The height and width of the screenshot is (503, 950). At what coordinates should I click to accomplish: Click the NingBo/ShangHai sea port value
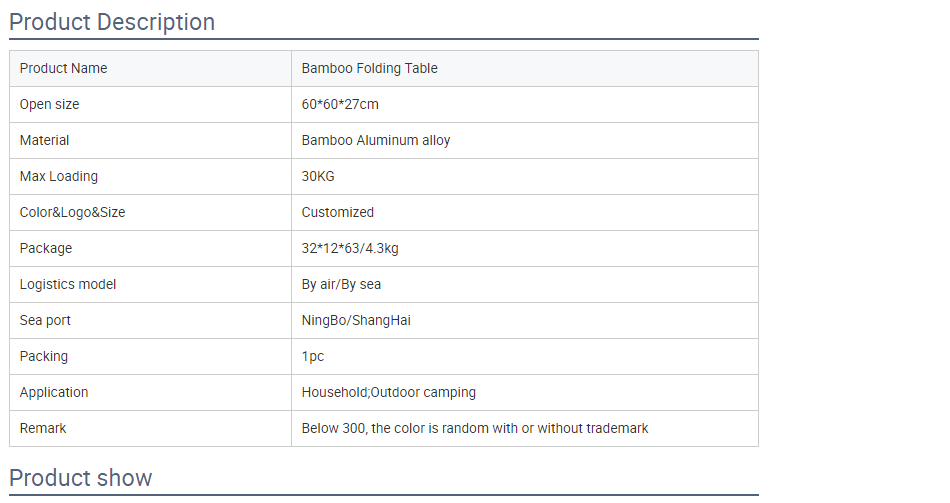(356, 321)
